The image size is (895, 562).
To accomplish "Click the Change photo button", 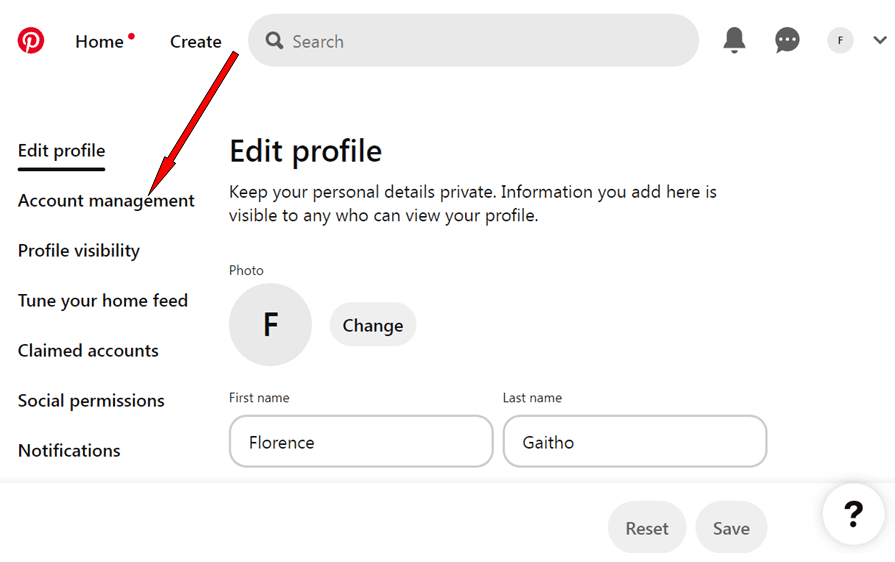I will 373,325.
